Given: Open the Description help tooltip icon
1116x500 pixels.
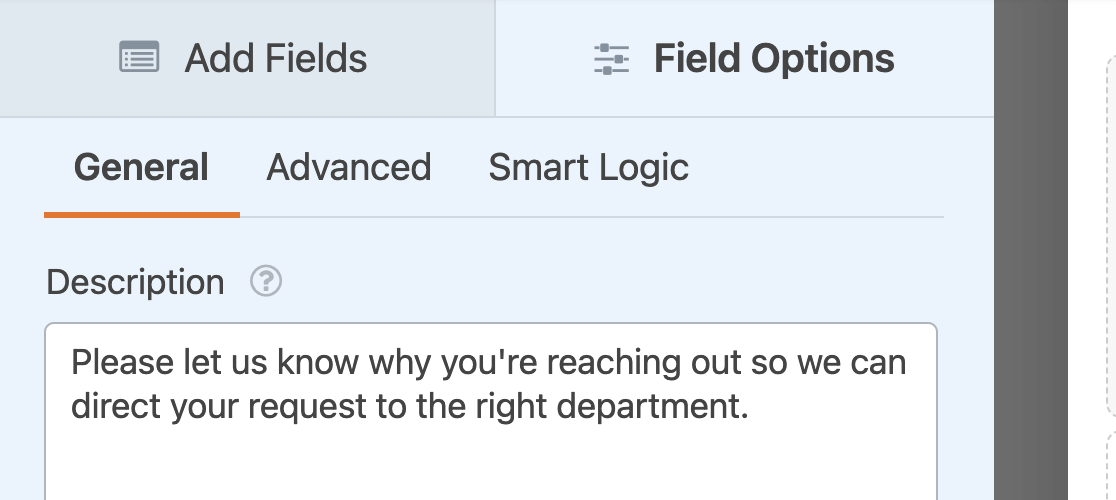Looking at the screenshot, I should 266,282.
